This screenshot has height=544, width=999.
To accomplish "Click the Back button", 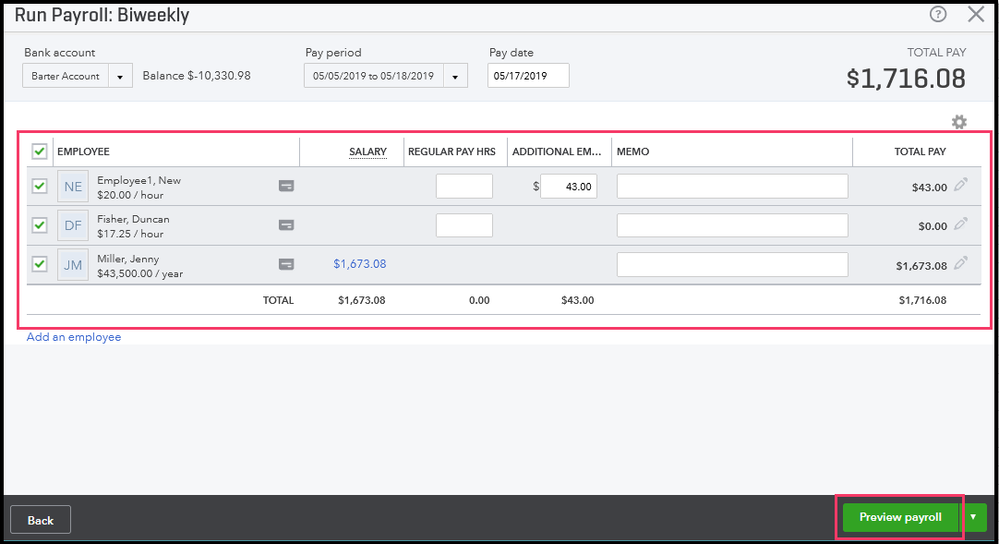I will pos(40,520).
